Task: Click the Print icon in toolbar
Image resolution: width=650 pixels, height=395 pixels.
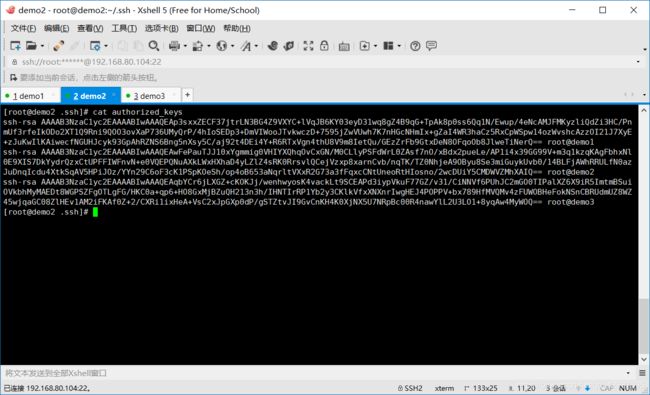Action: point(175,46)
